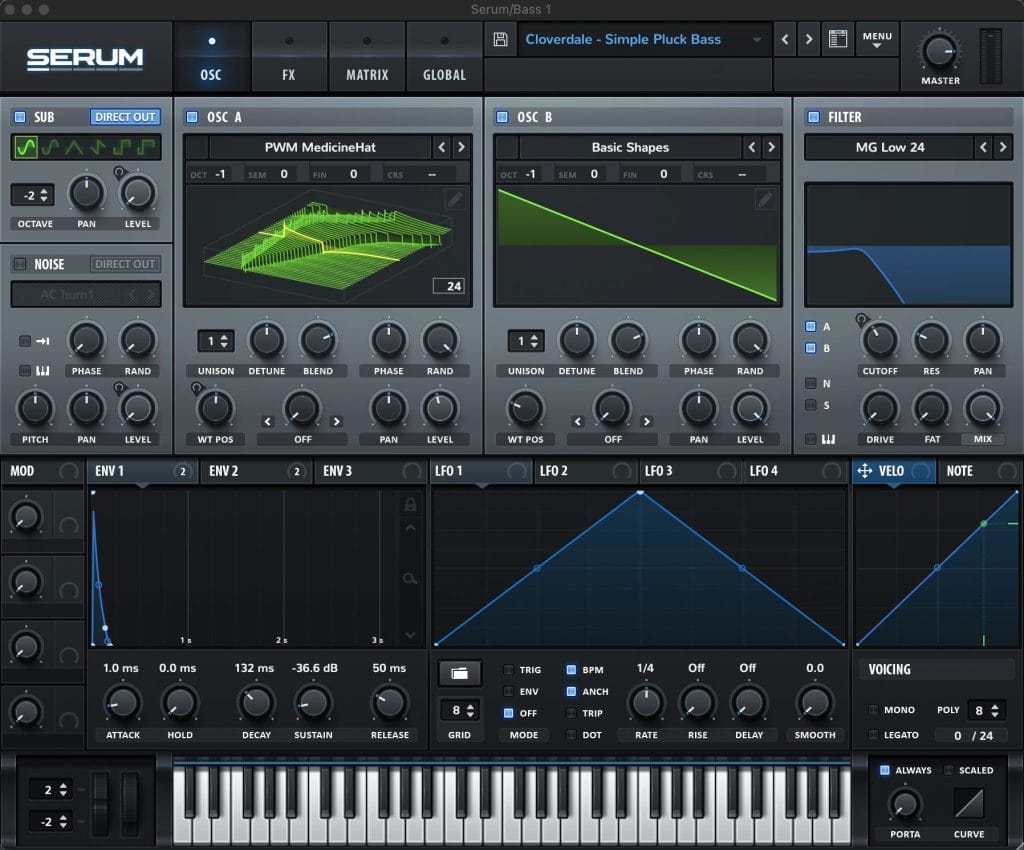The width and height of the screenshot is (1024, 850).
Task: Enable MONO voicing checkbox
Action: tap(873, 710)
